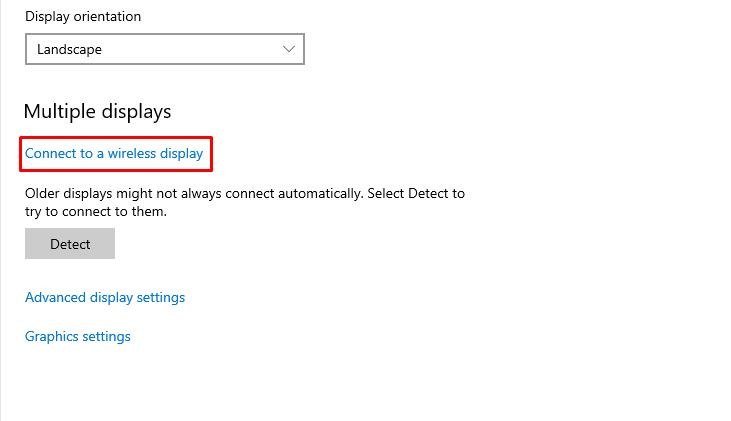Click the "Select Detect to" sentence text
The height and width of the screenshot is (421, 731).
point(415,193)
